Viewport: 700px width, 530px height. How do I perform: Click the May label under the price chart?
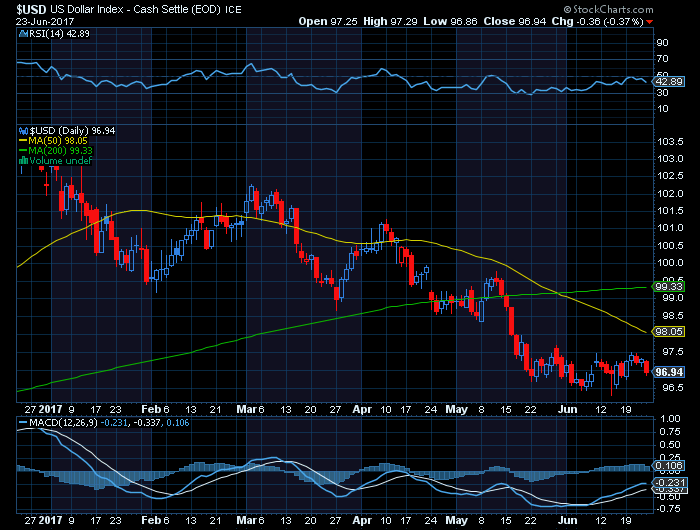click(x=457, y=409)
